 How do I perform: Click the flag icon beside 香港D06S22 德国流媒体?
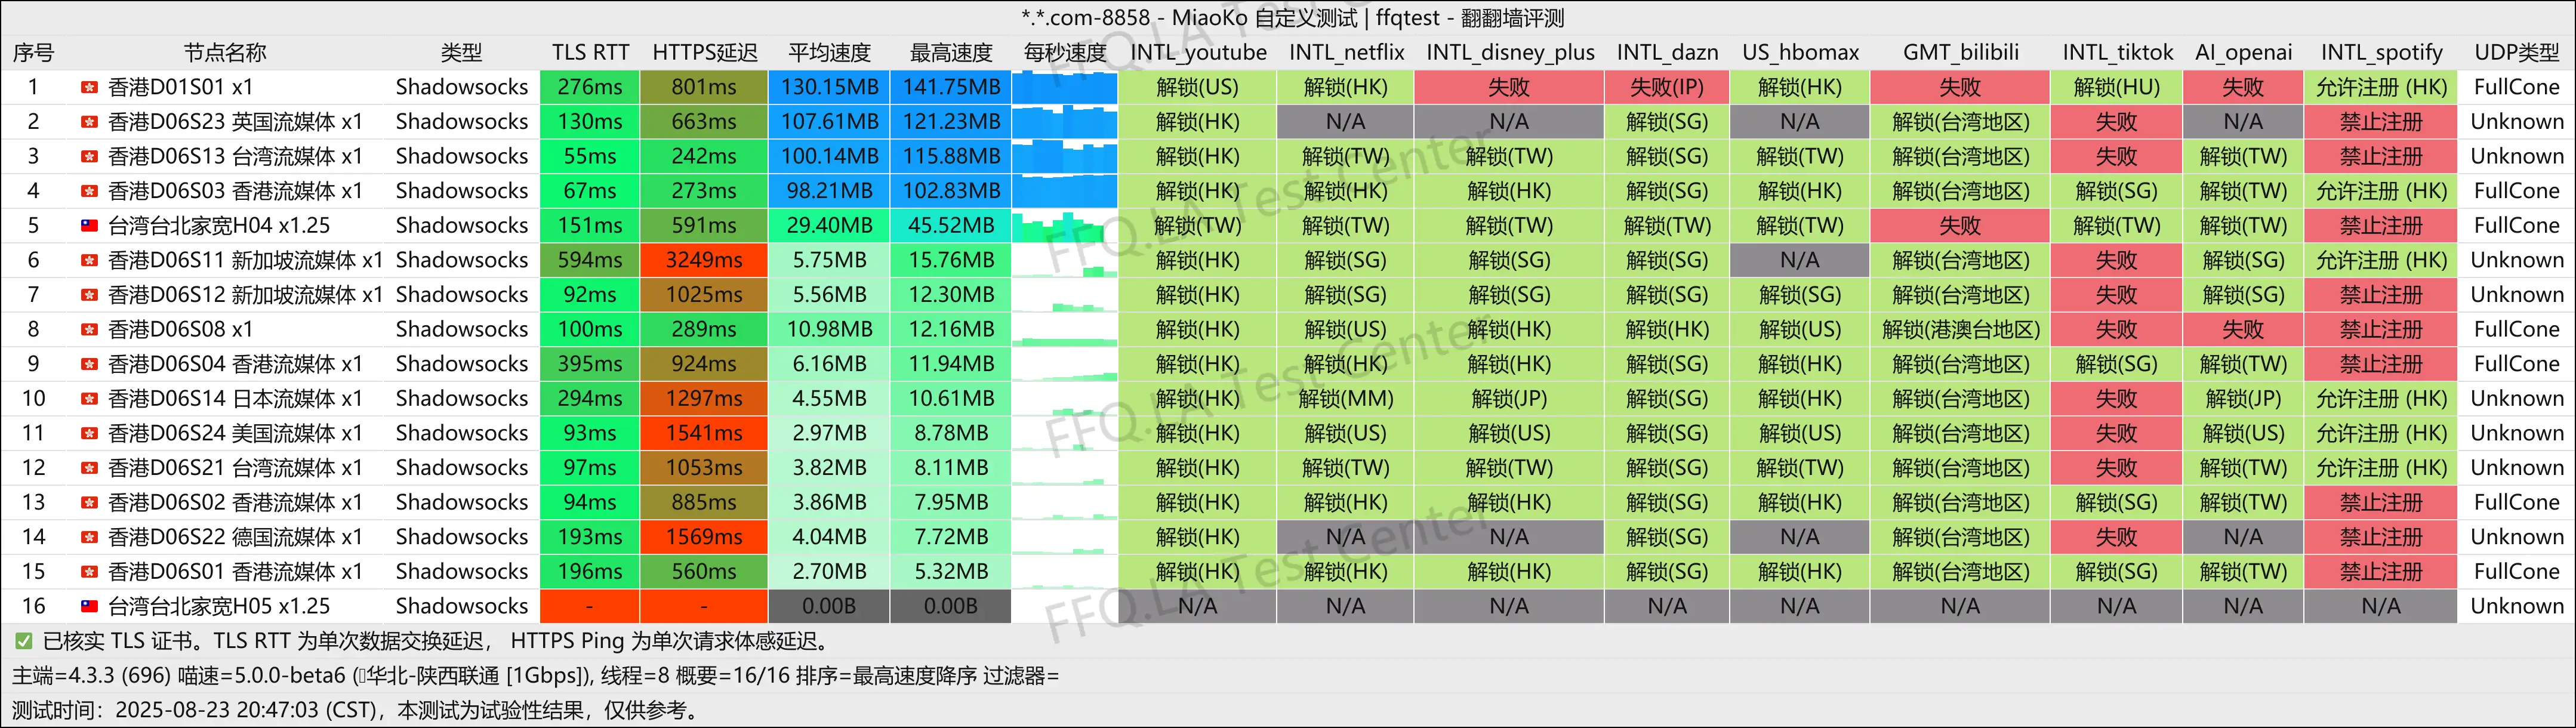click(x=89, y=537)
